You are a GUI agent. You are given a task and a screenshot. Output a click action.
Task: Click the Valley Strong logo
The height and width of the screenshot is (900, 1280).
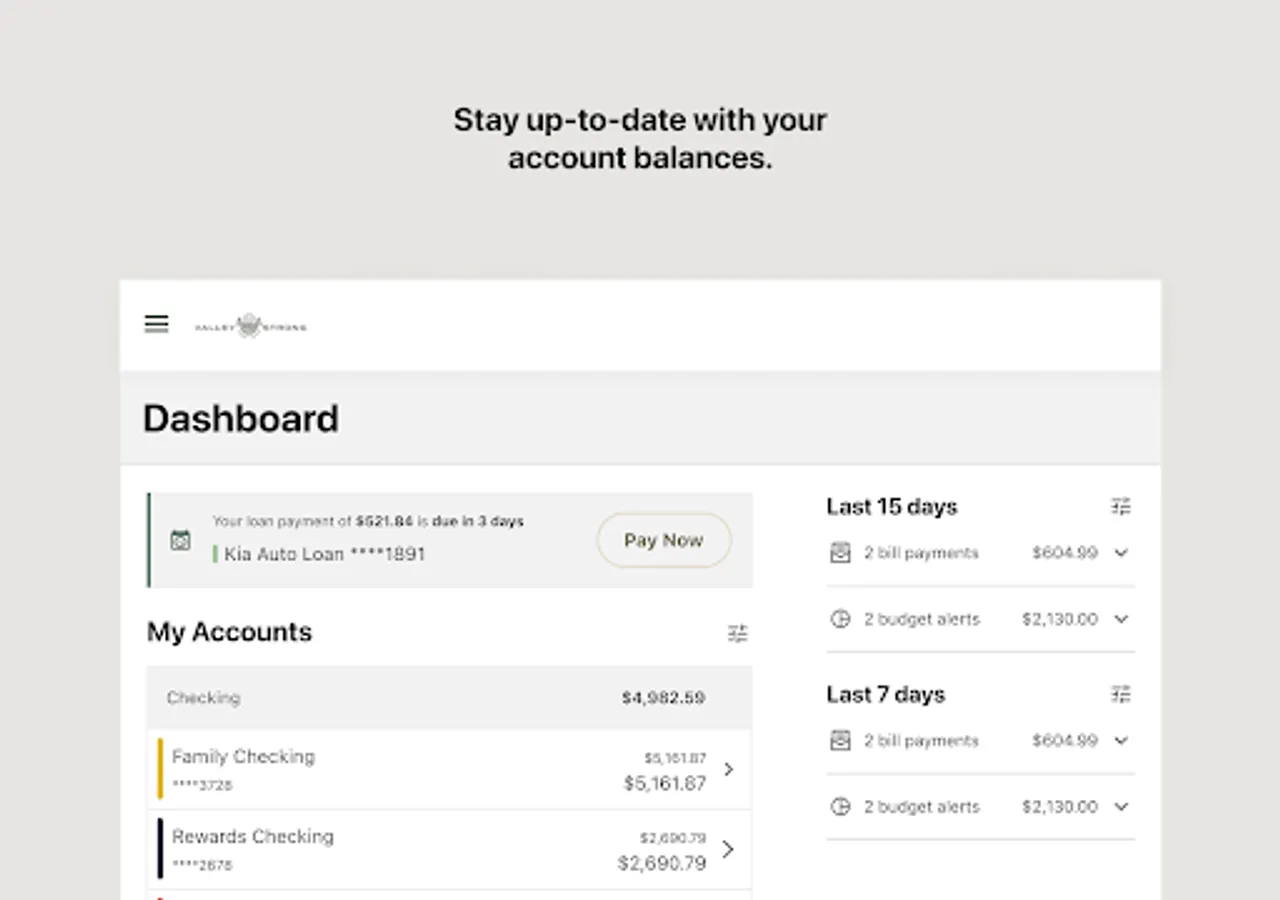pos(250,326)
